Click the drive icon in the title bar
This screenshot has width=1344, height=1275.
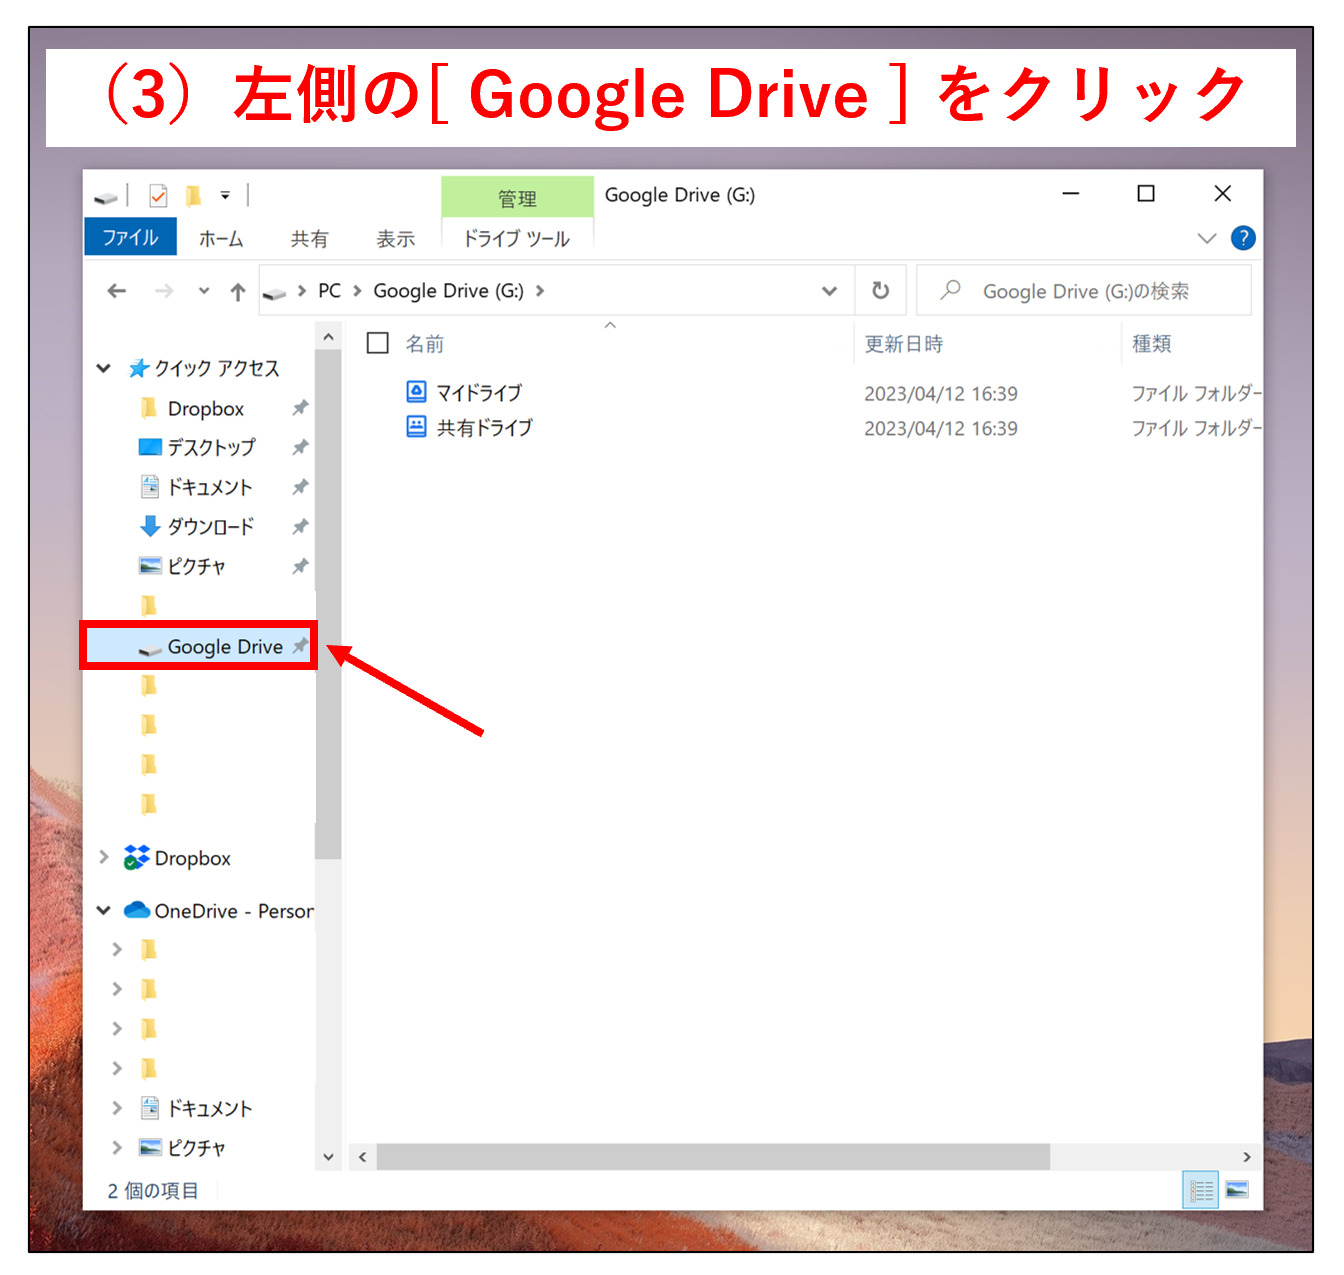point(105,197)
